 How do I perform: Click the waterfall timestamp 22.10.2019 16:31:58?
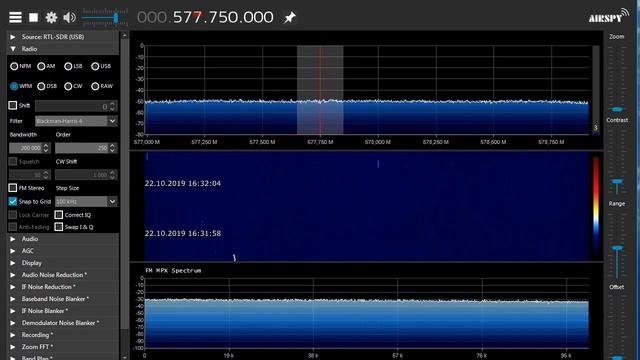pyautogui.click(x=183, y=233)
